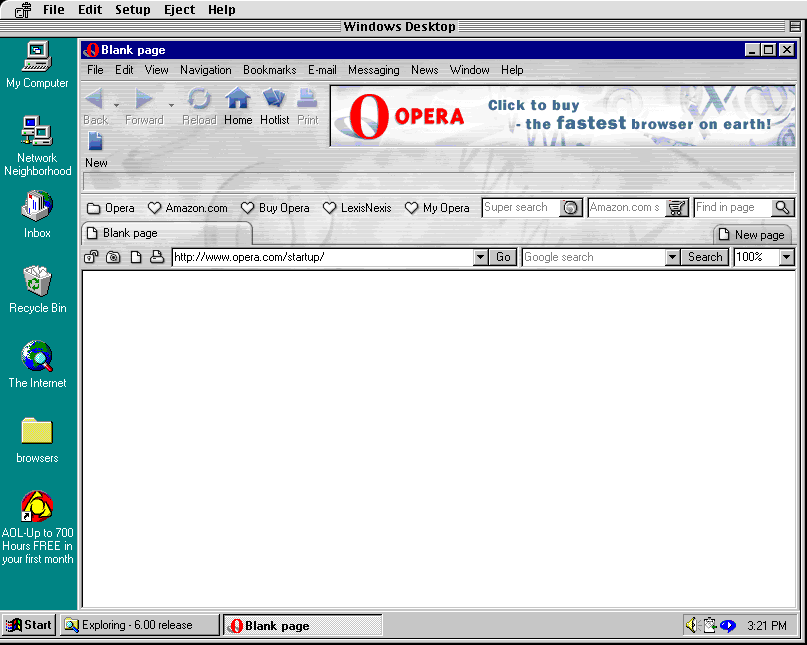This screenshot has width=807, height=645.
Task: Open the Mac Setup menu
Action: (132, 9)
